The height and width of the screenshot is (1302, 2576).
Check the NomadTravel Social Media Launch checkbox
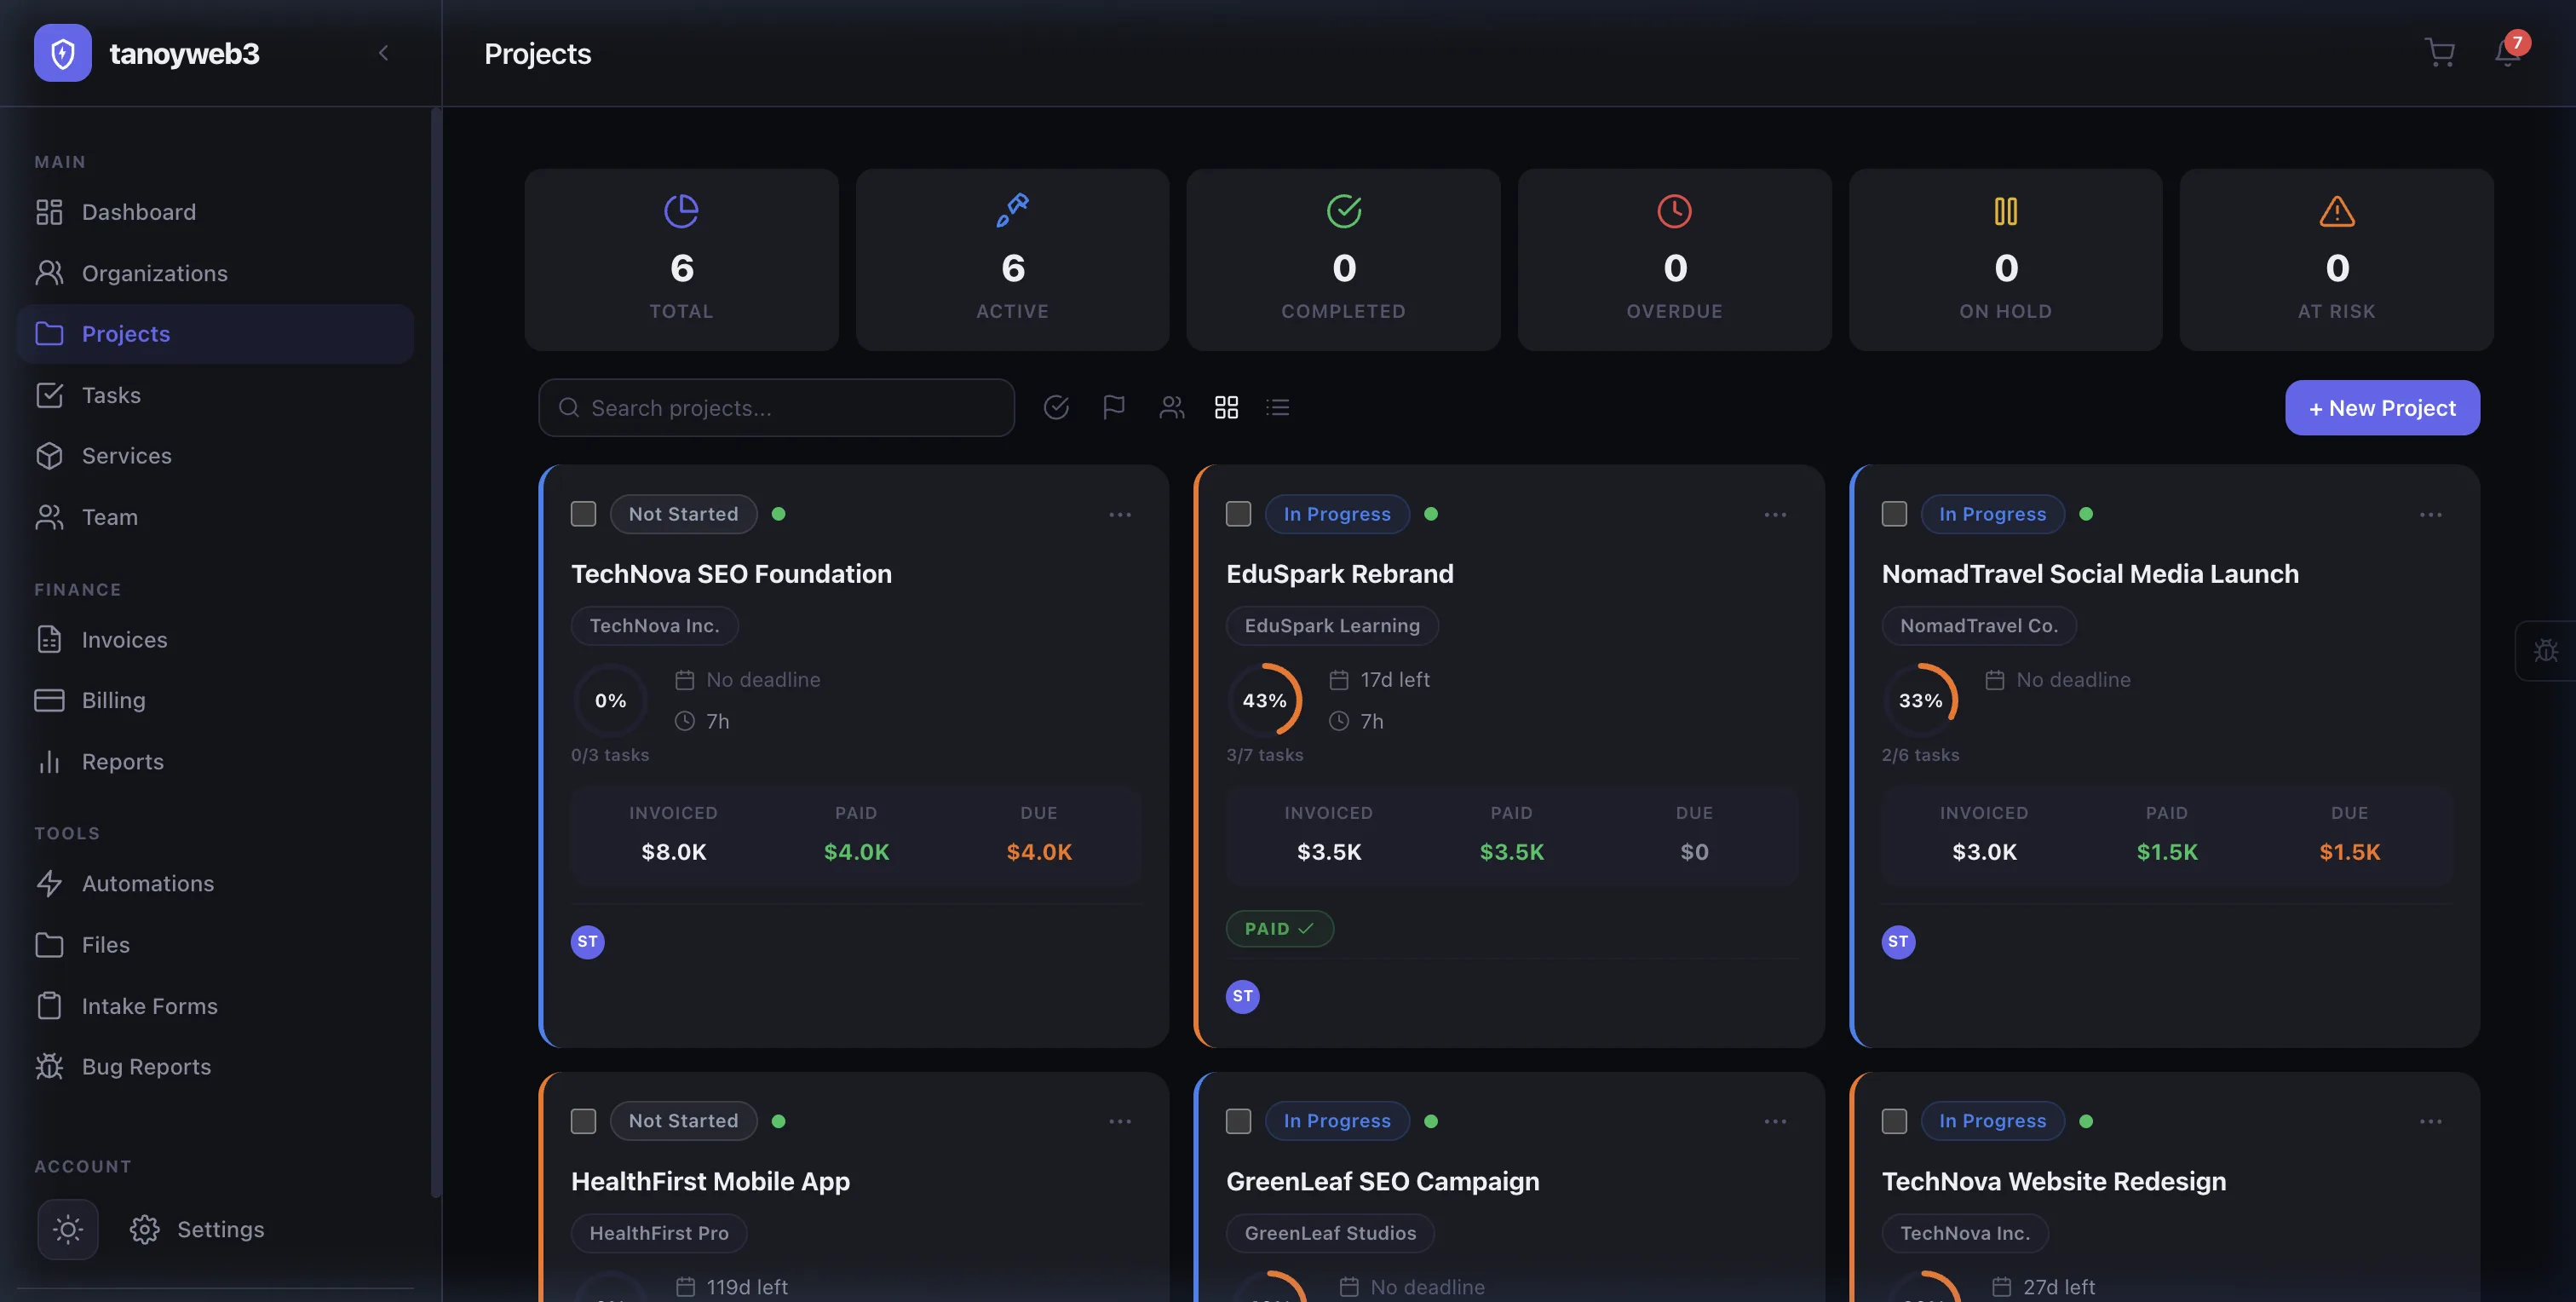pyautogui.click(x=1893, y=513)
